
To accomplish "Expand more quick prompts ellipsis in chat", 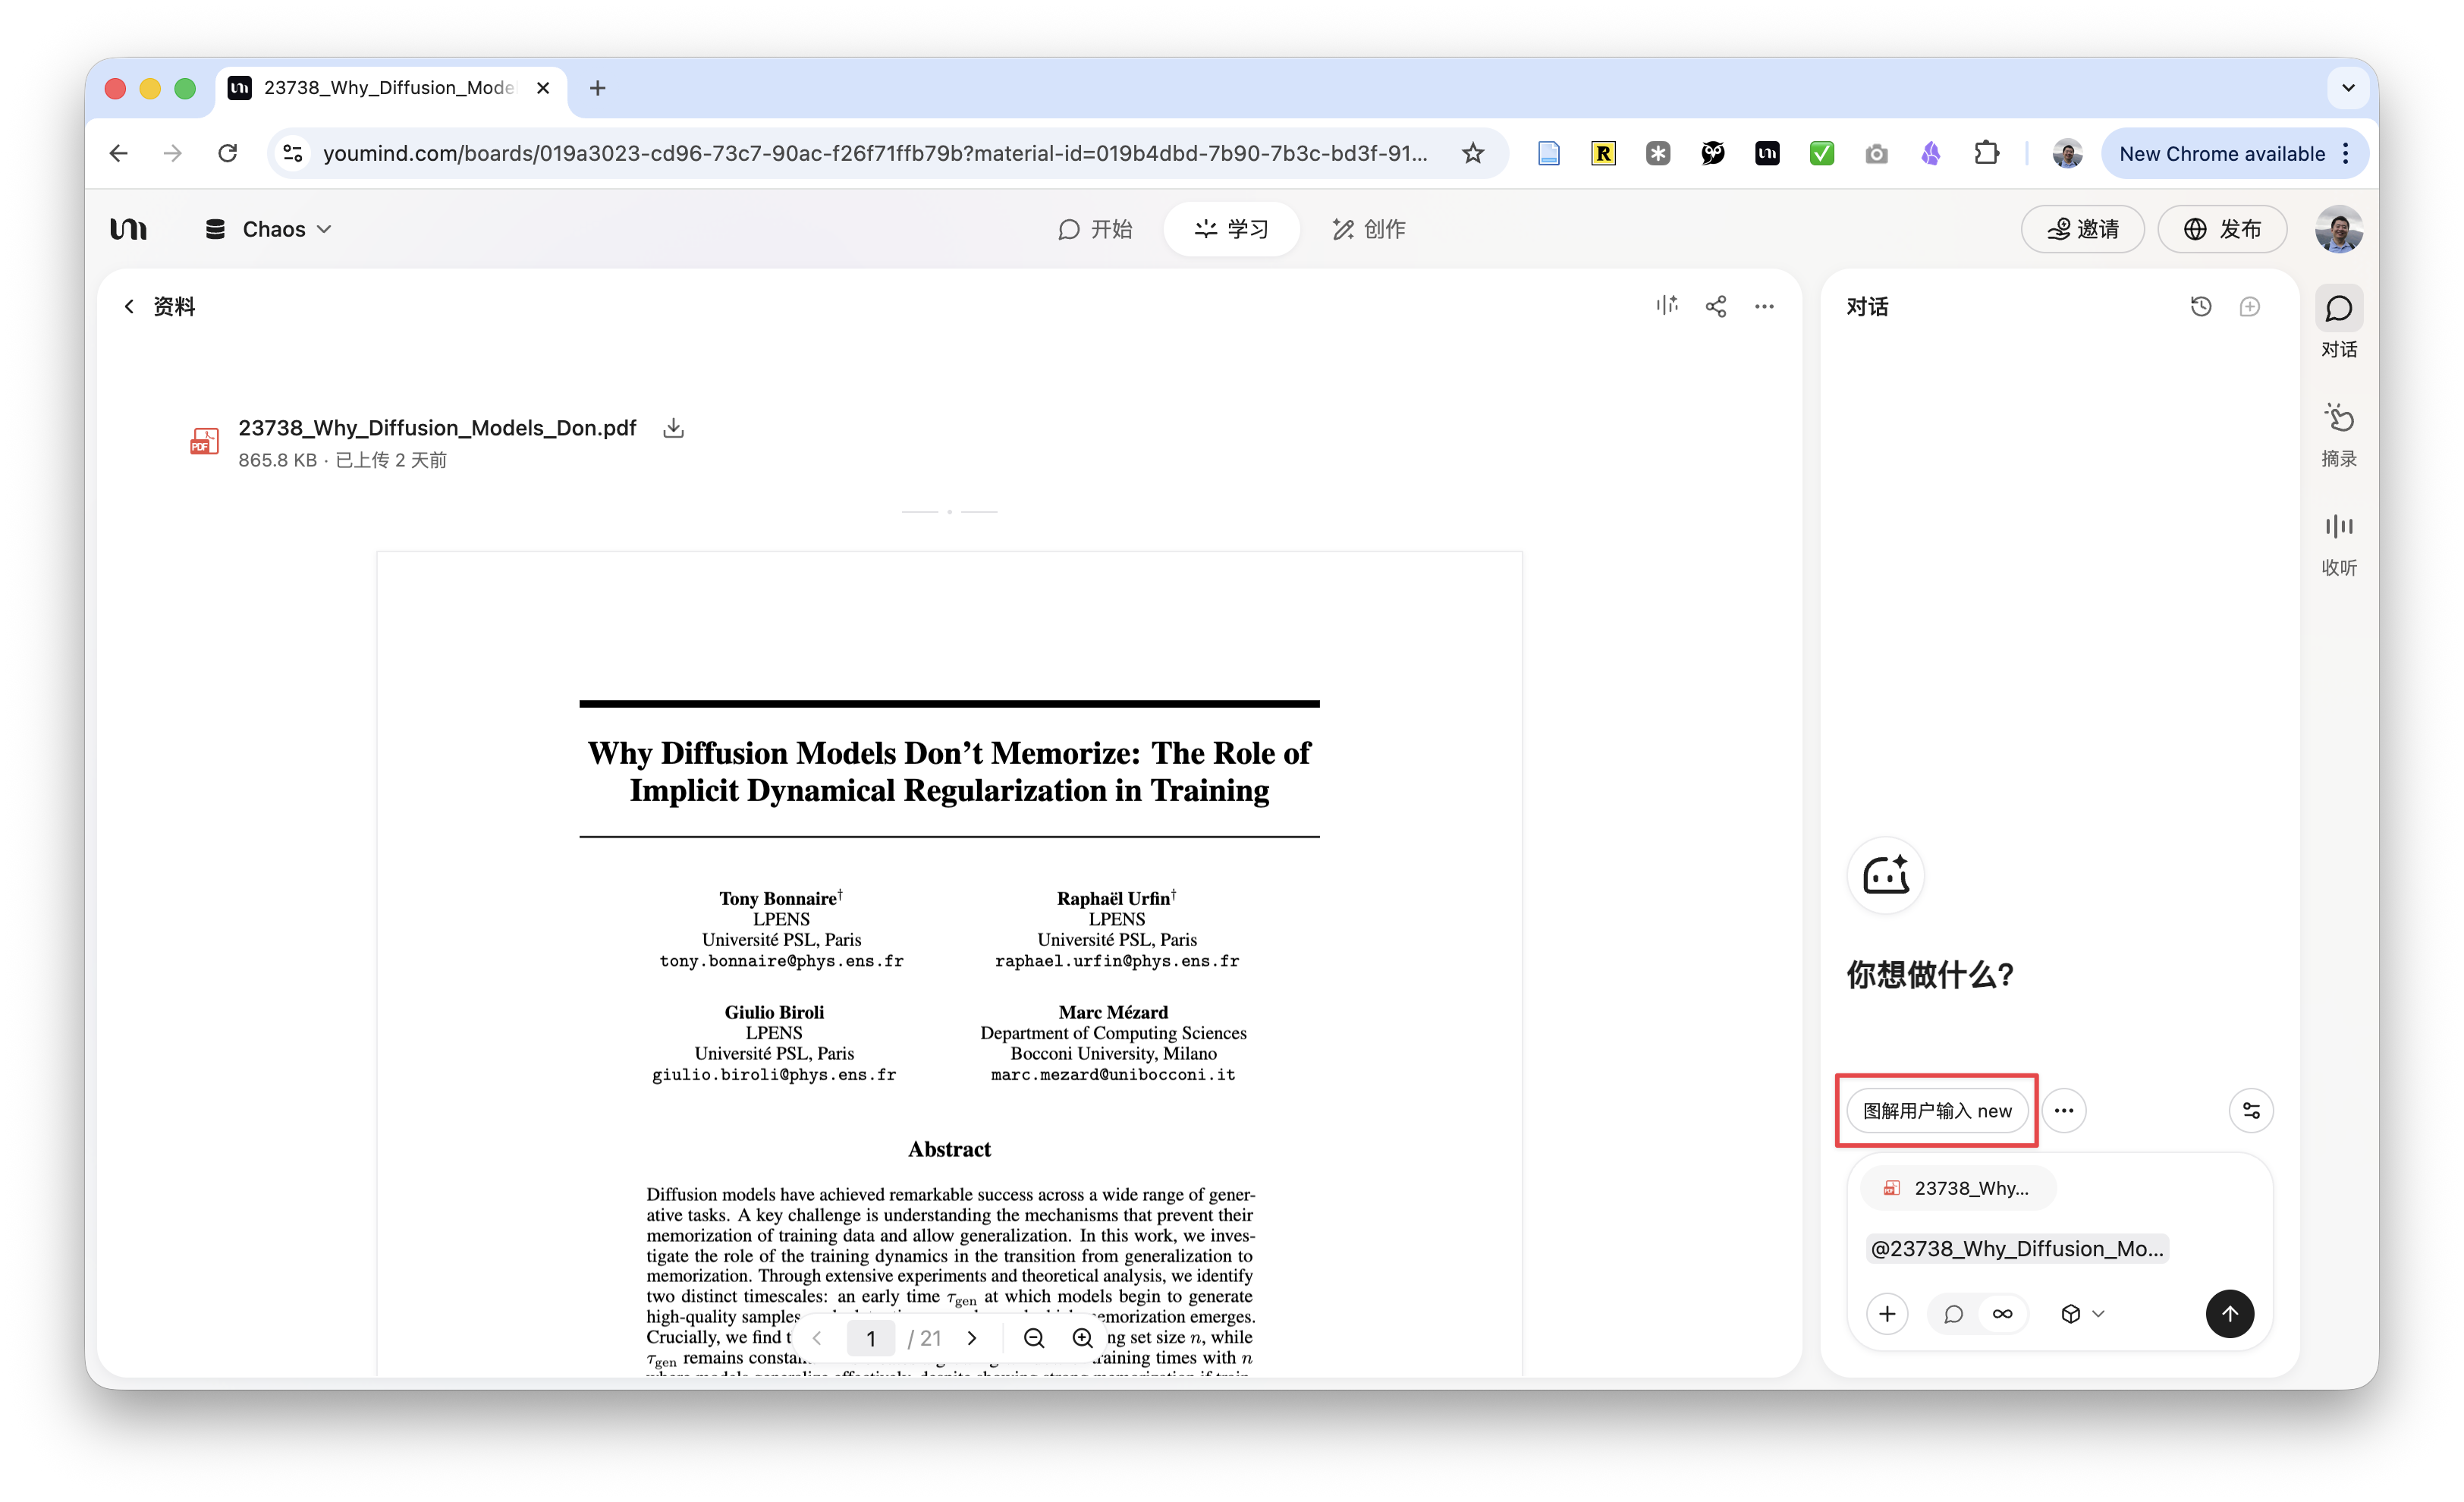I will click(2064, 1110).
